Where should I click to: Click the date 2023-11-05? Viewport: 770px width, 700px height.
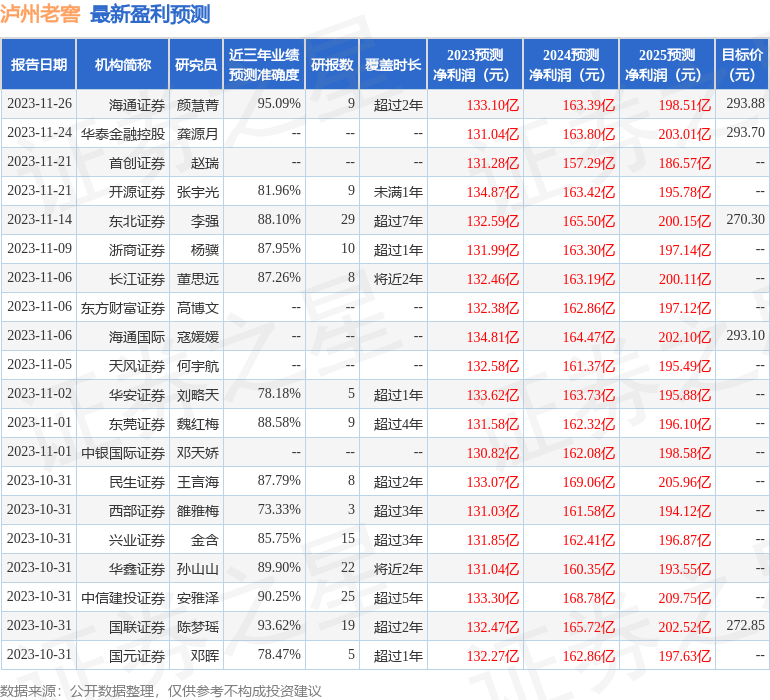pos(39,364)
